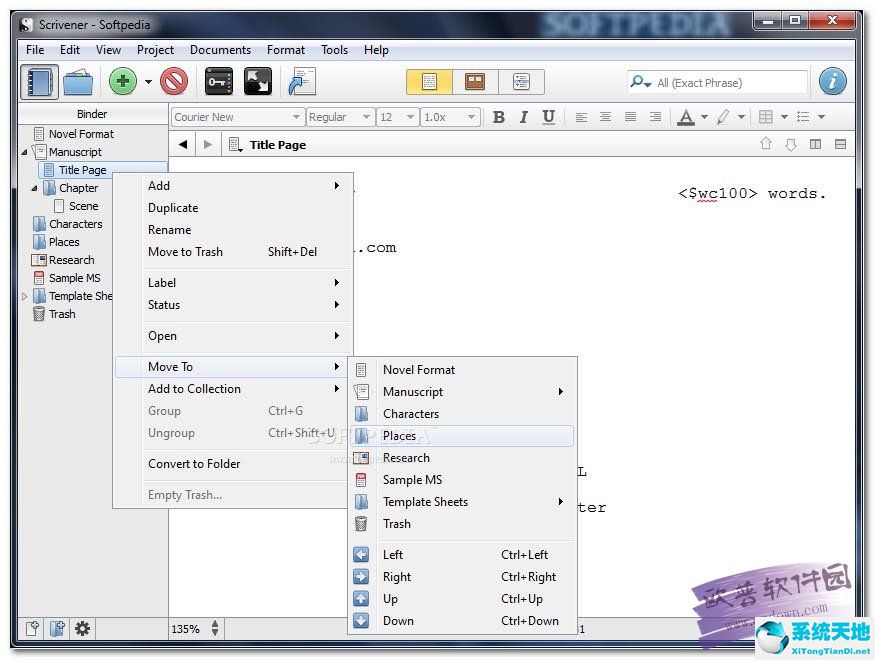Go to previous document up arrow
The height and width of the screenshot is (660, 875).
(766, 144)
